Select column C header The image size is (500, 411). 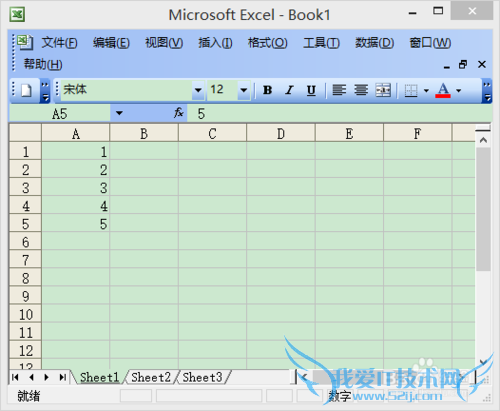(x=212, y=134)
